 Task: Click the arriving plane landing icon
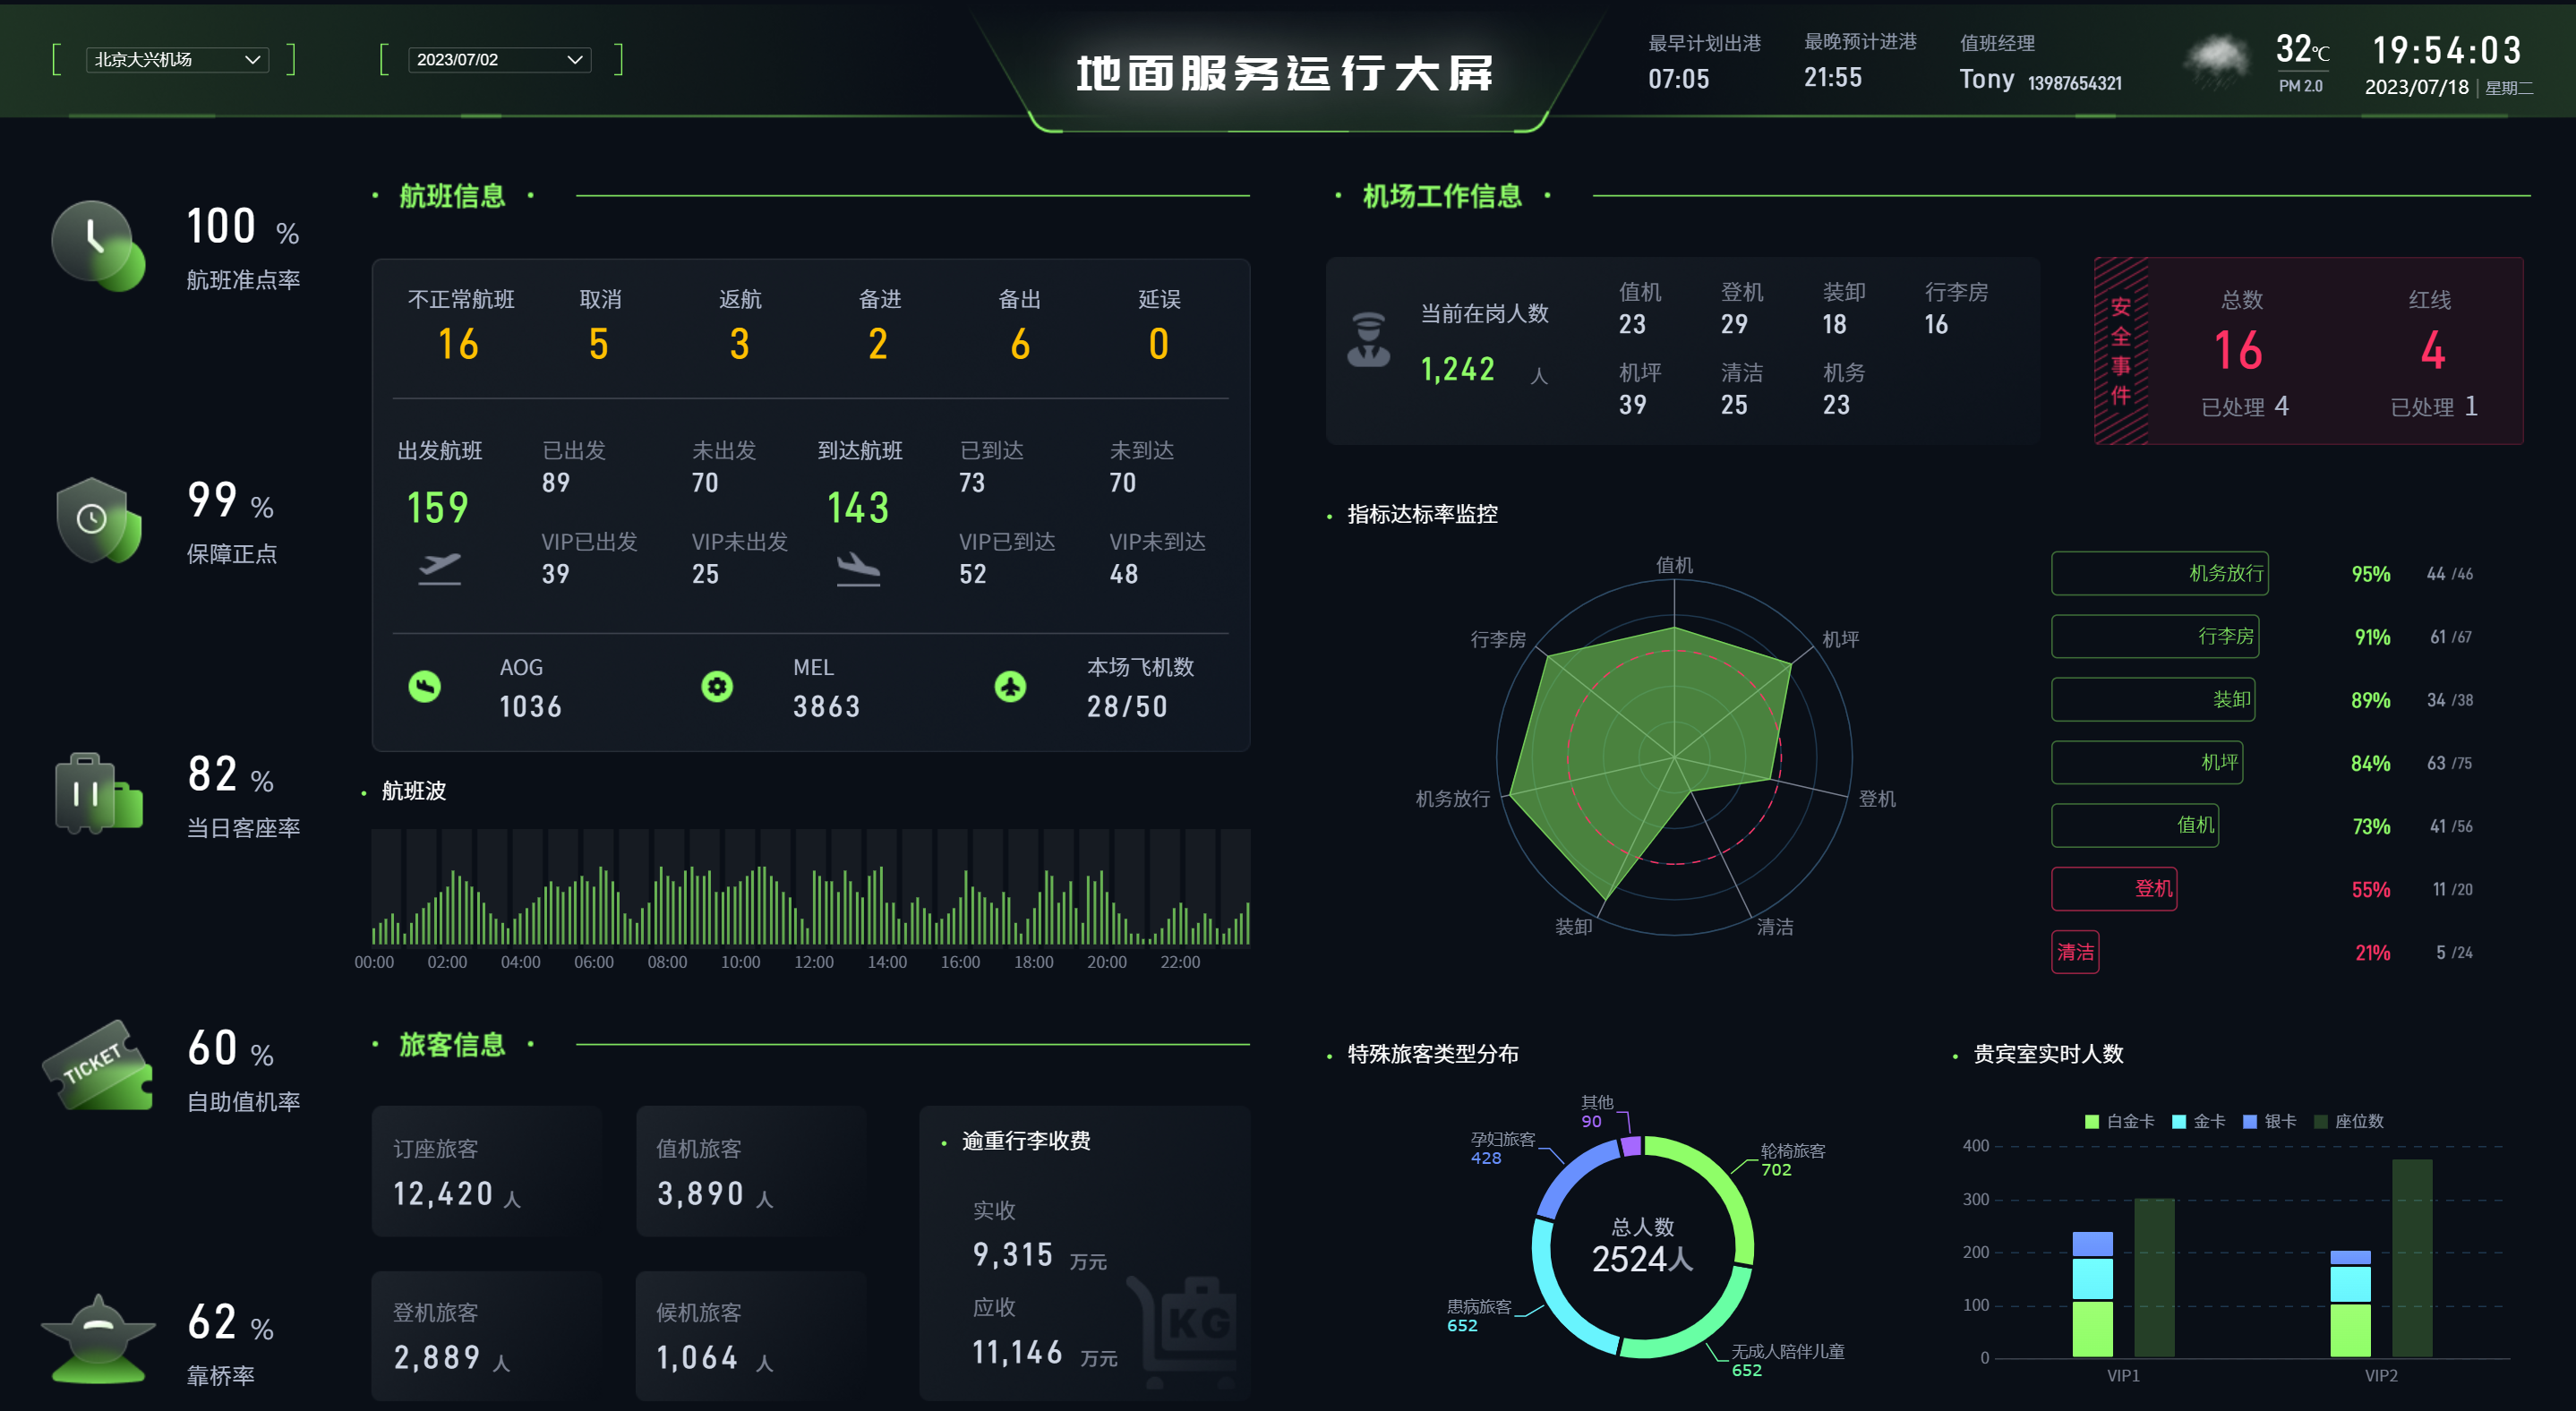click(858, 568)
